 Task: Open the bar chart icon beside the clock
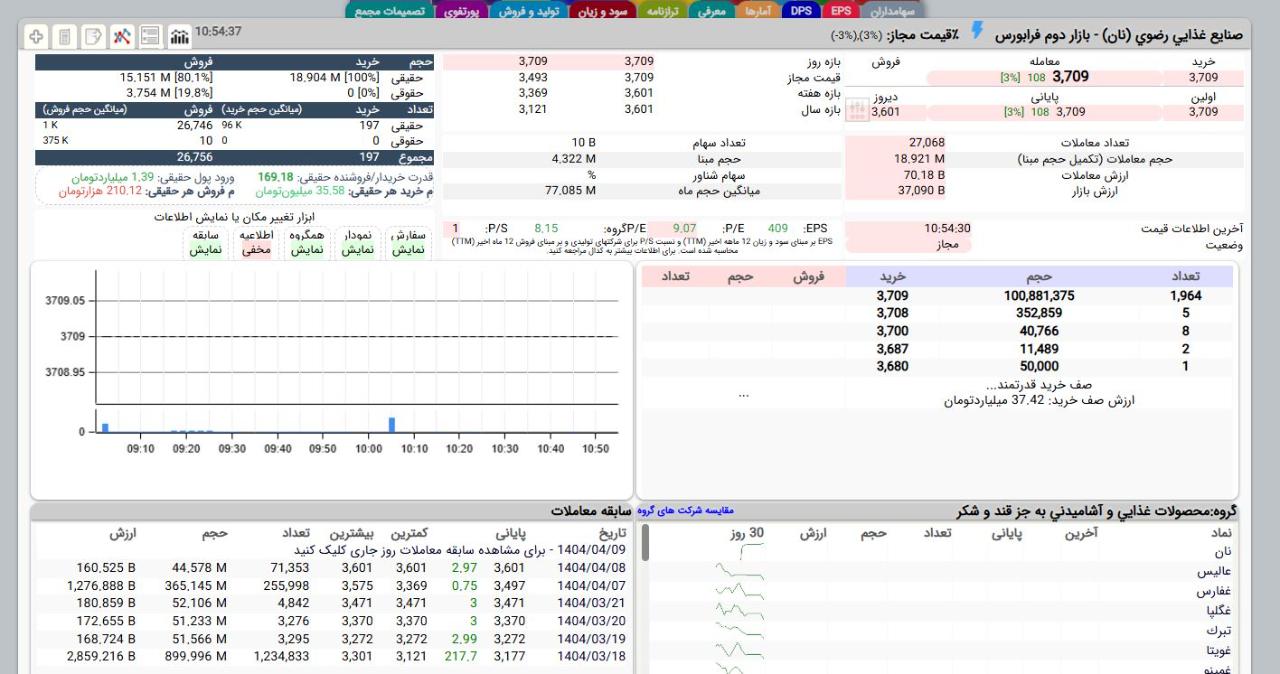pyautogui.click(x=179, y=37)
